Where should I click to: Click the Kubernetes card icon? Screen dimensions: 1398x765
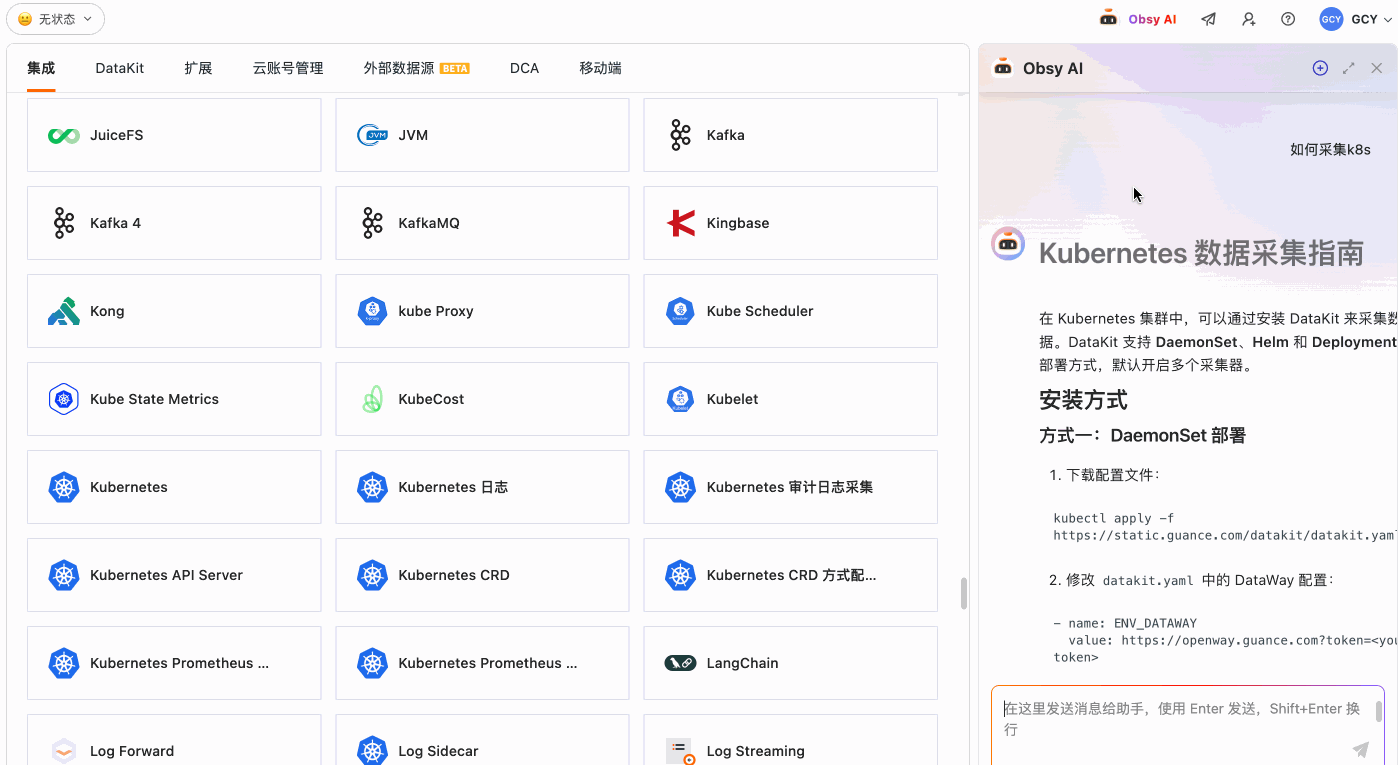click(x=64, y=487)
